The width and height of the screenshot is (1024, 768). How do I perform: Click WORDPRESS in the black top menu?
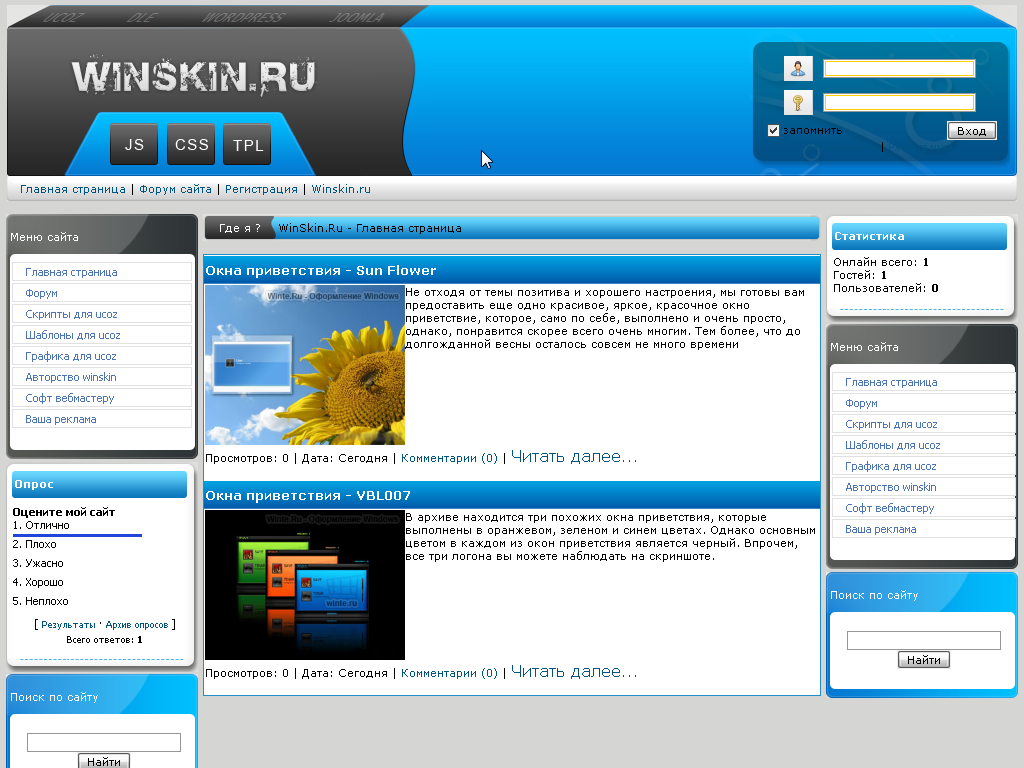(x=245, y=16)
